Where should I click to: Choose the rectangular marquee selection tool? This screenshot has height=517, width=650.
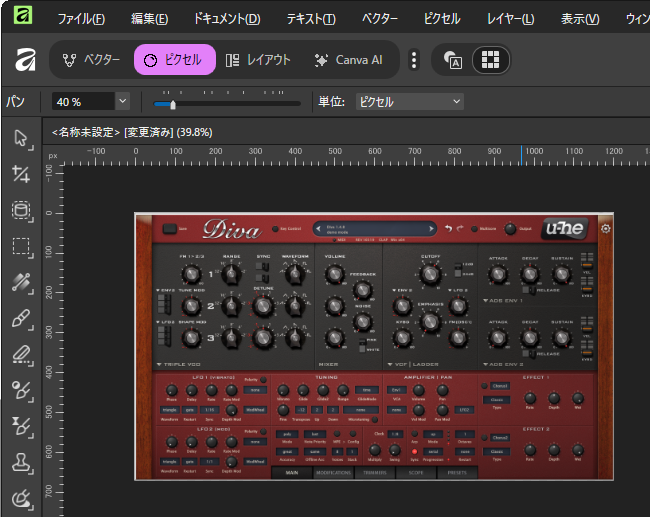click(x=20, y=246)
